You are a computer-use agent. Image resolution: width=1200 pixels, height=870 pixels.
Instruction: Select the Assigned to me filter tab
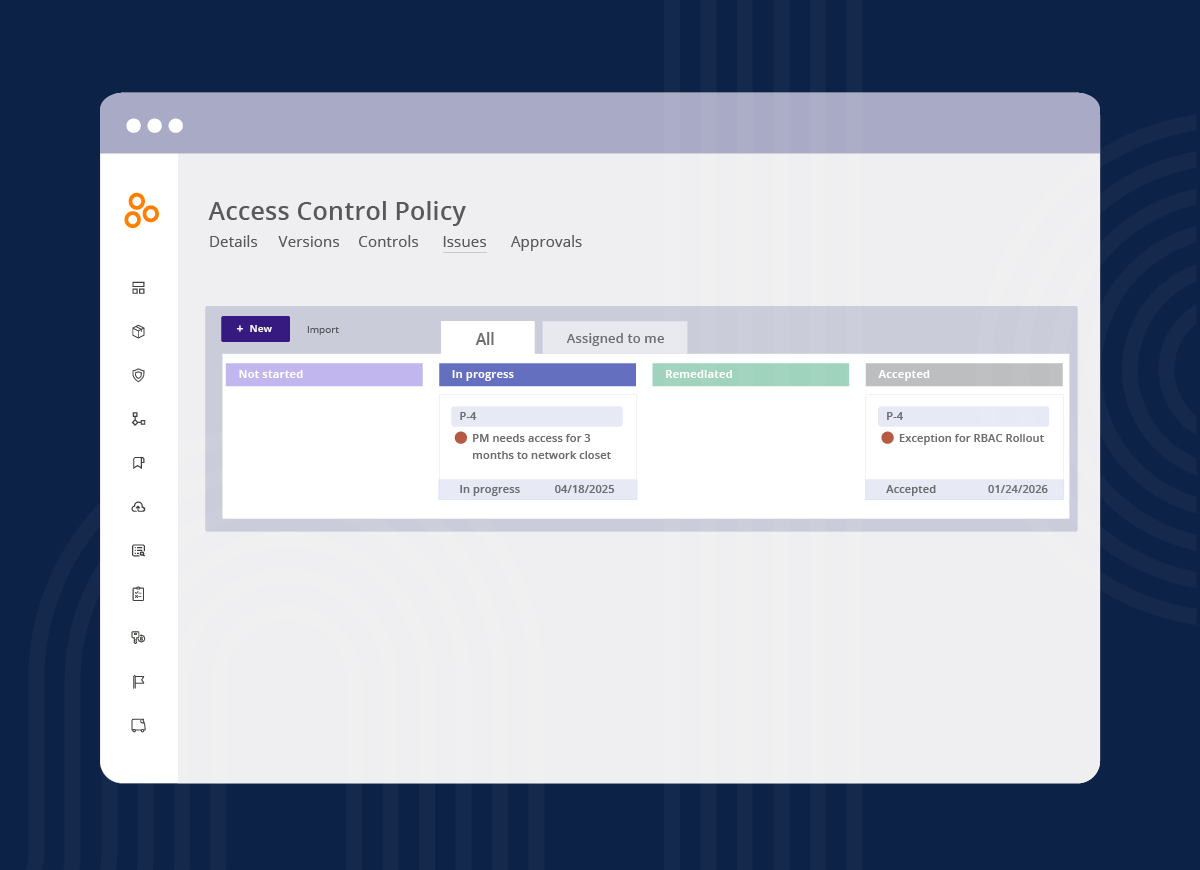pyautogui.click(x=615, y=338)
